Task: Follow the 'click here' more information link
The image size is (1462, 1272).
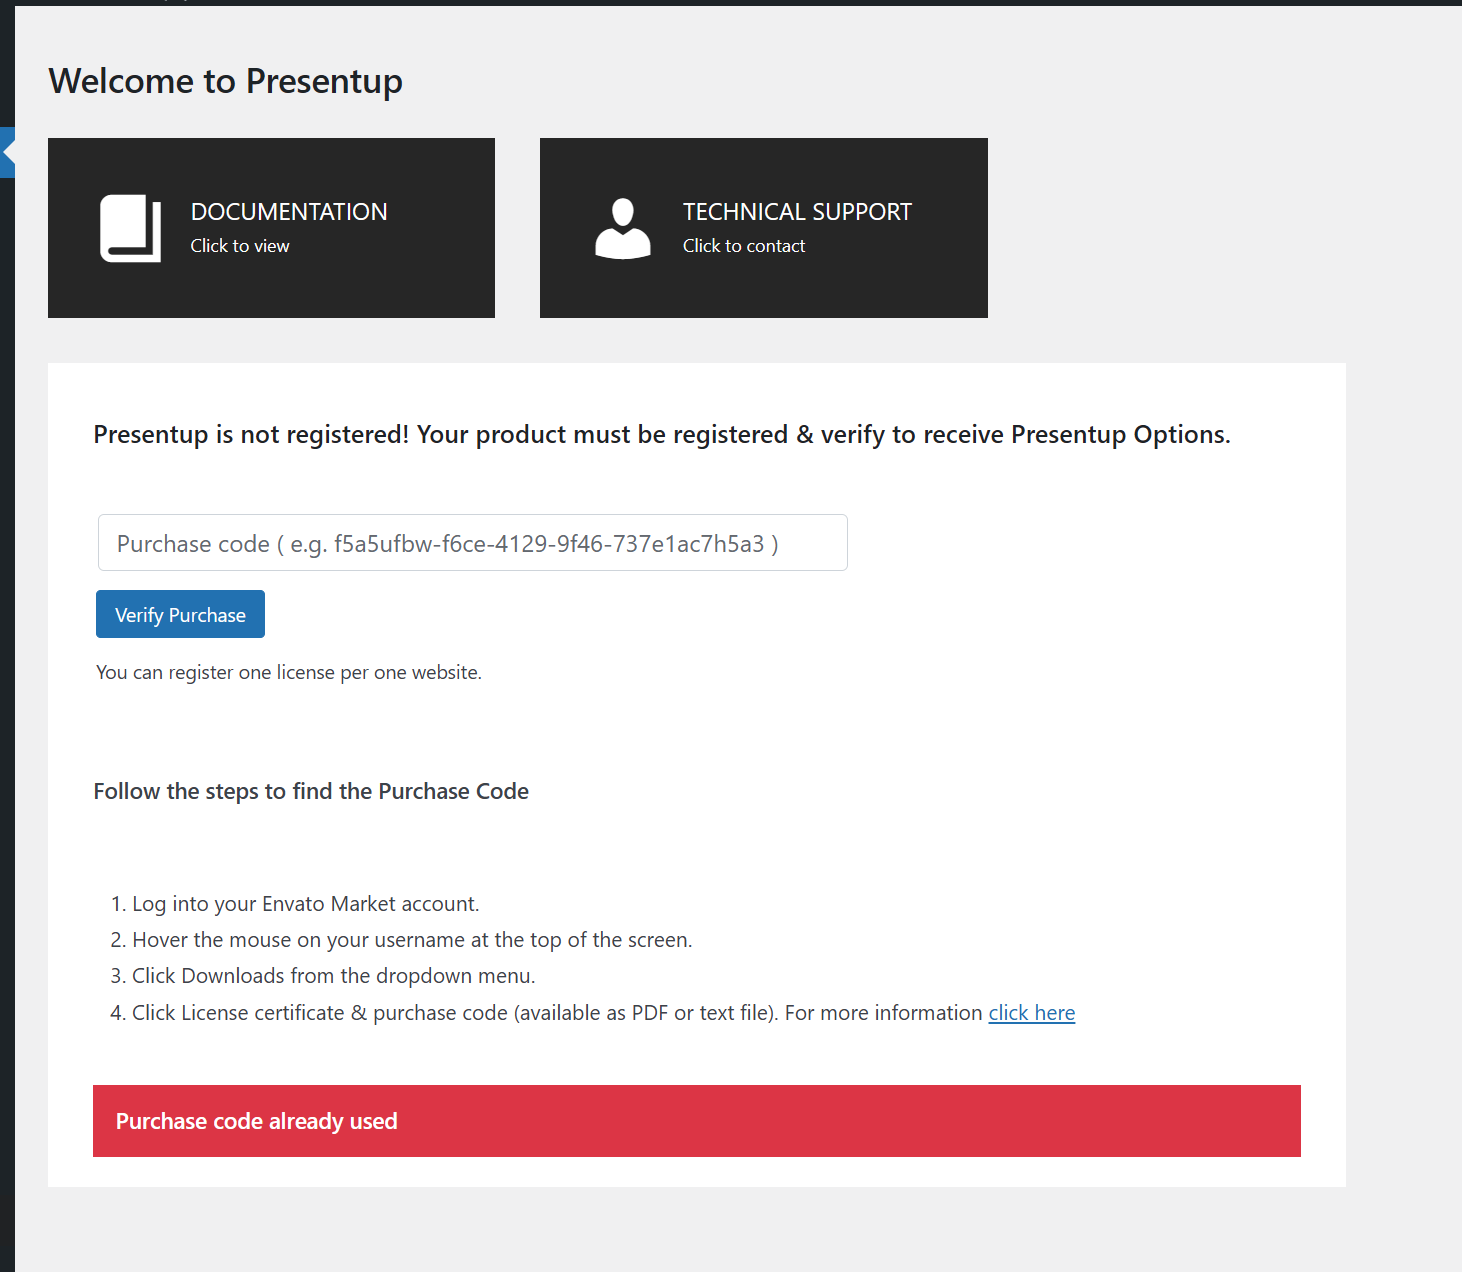Action: click(1031, 1013)
